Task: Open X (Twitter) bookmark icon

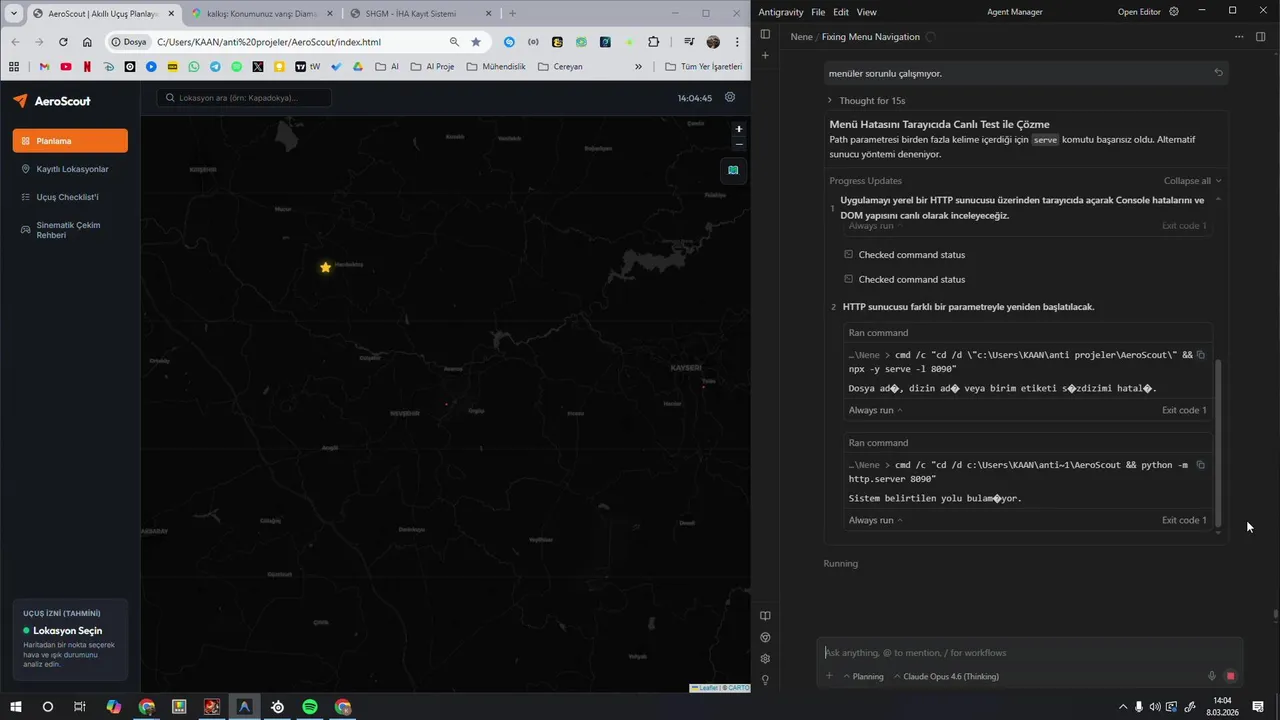Action: click(x=258, y=67)
